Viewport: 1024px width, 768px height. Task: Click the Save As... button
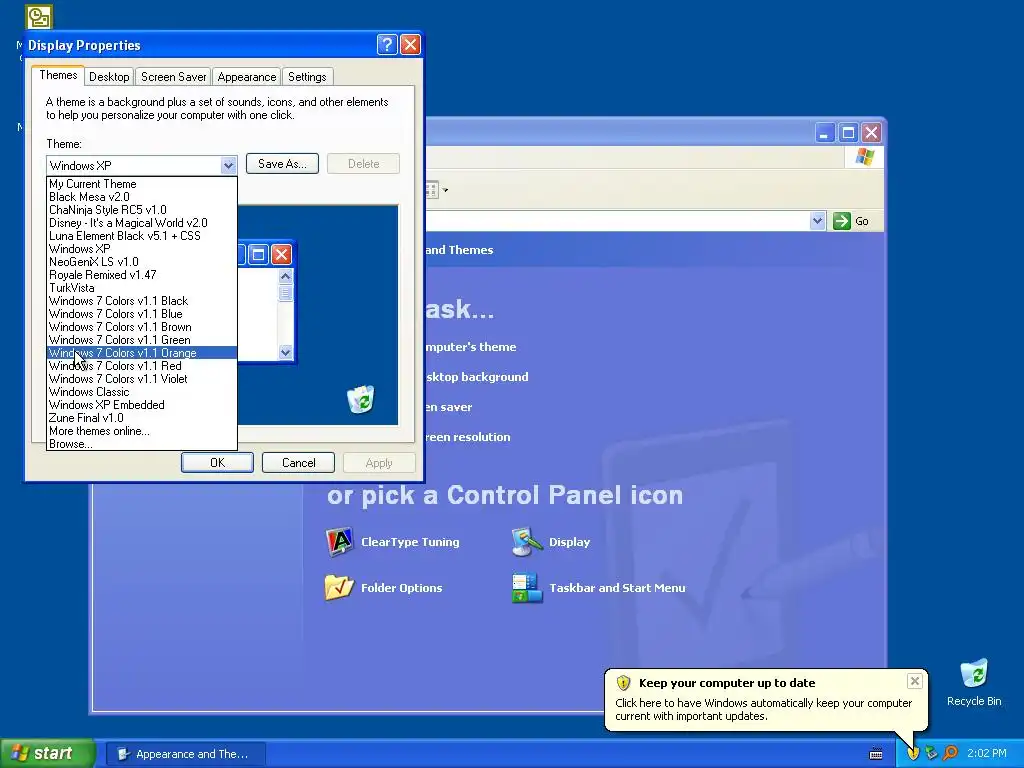pos(282,164)
